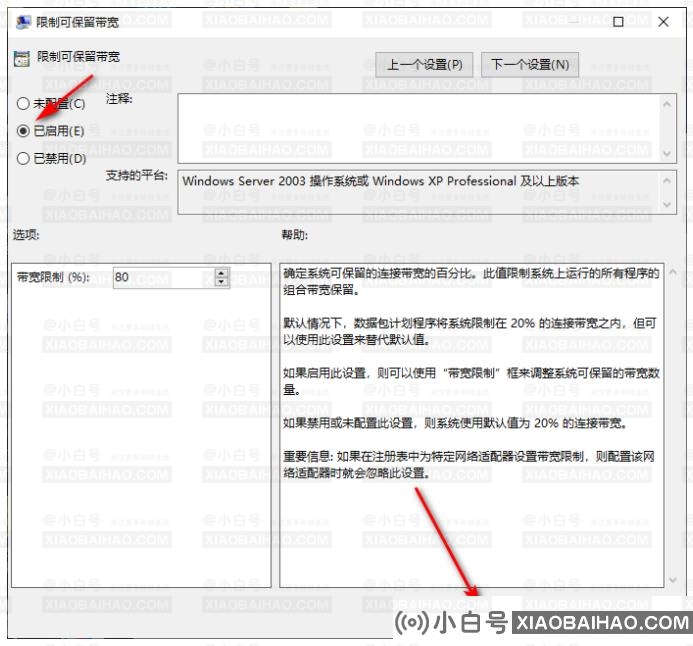Viewport: 693px width, 646px height.
Task: Click help paragraph starting 默认情况下
Action: click(x=469, y=331)
